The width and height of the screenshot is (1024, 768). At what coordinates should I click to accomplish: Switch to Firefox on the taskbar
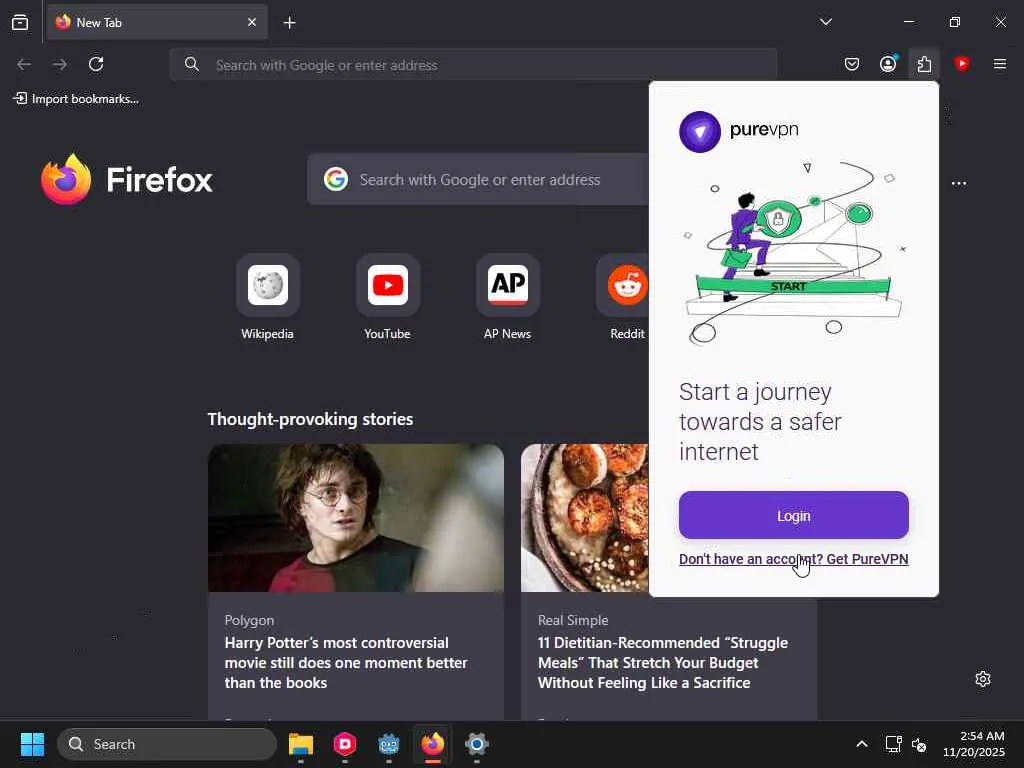click(x=432, y=744)
